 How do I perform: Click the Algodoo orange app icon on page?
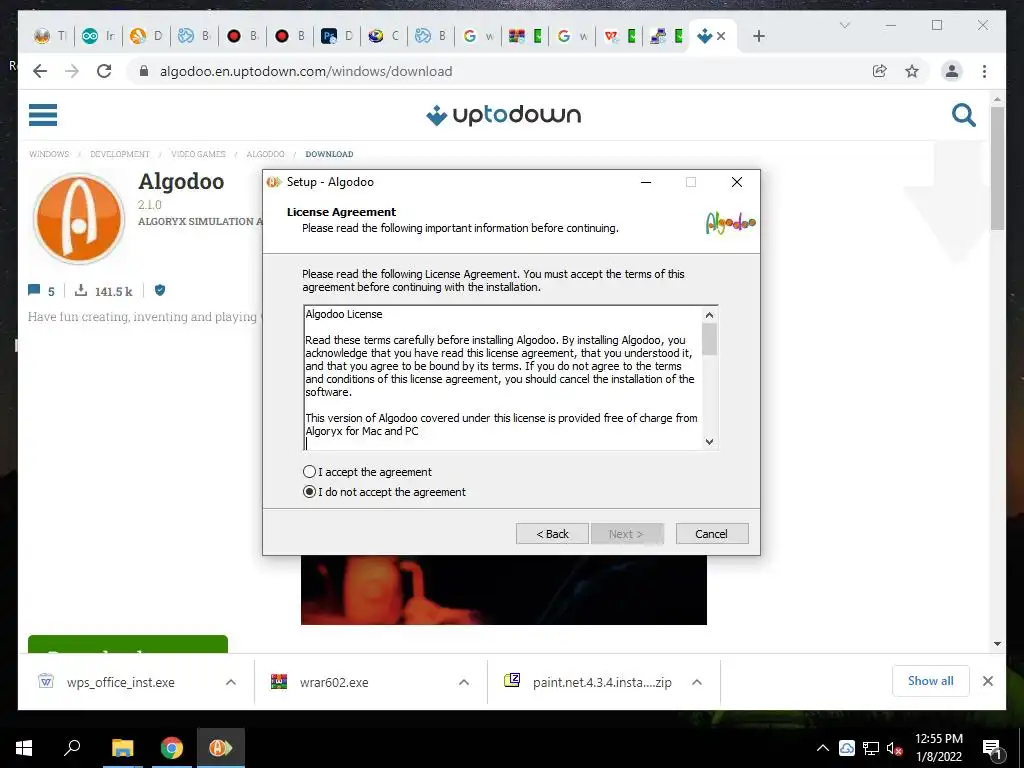(x=79, y=219)
